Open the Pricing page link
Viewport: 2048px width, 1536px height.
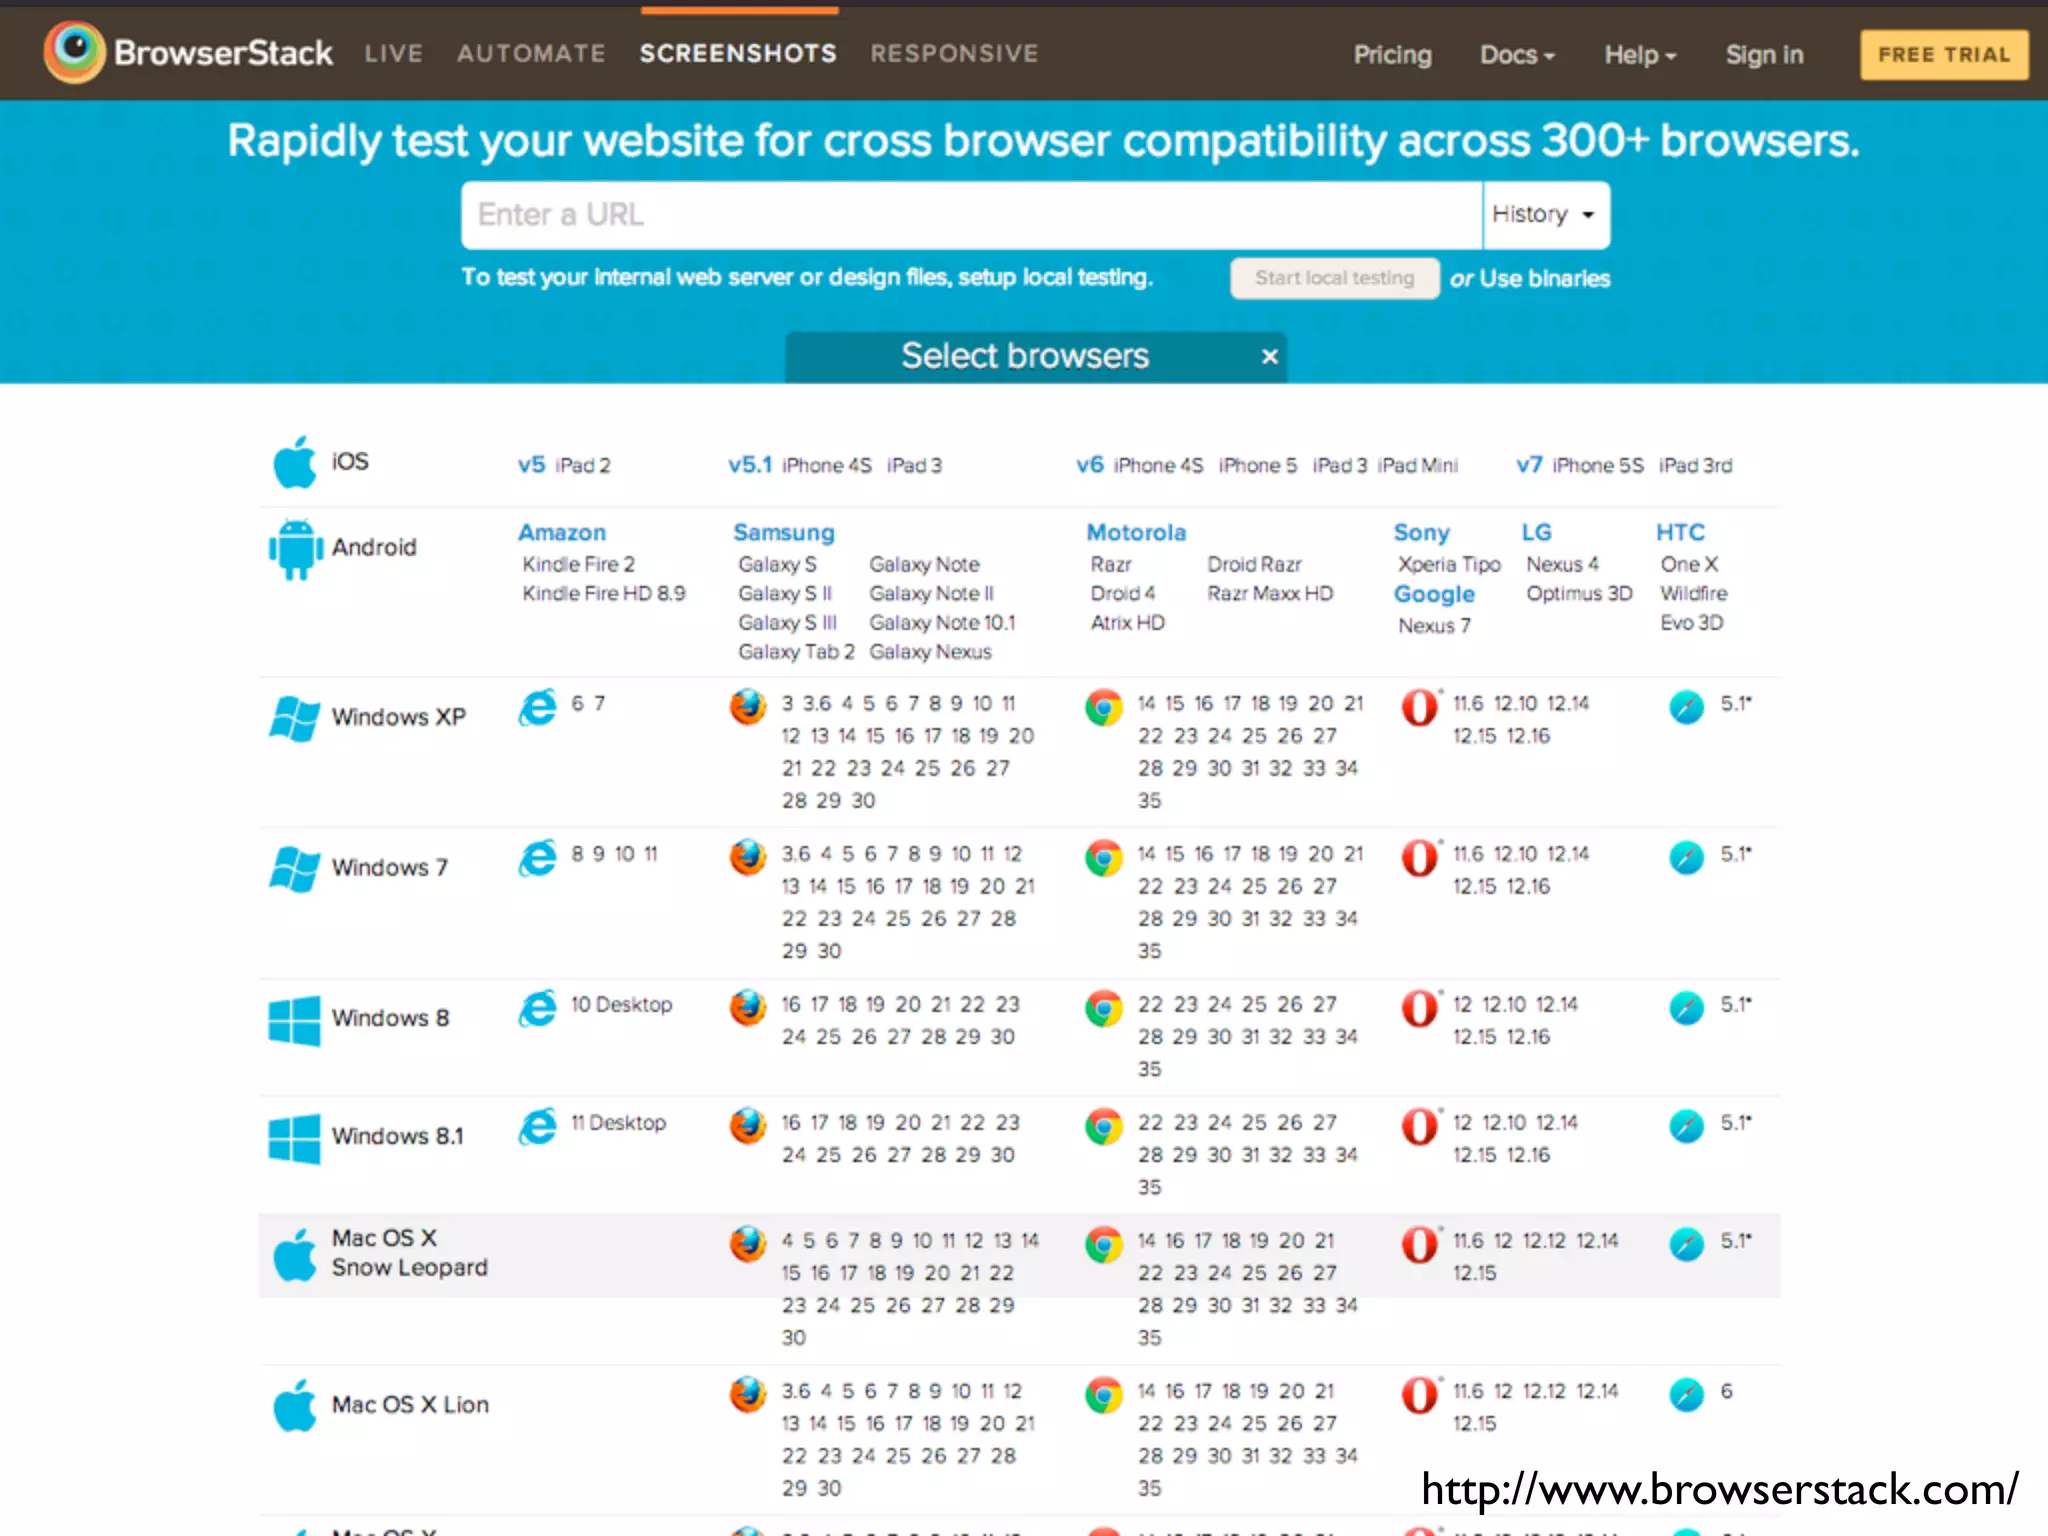[x=1392, y=55]
